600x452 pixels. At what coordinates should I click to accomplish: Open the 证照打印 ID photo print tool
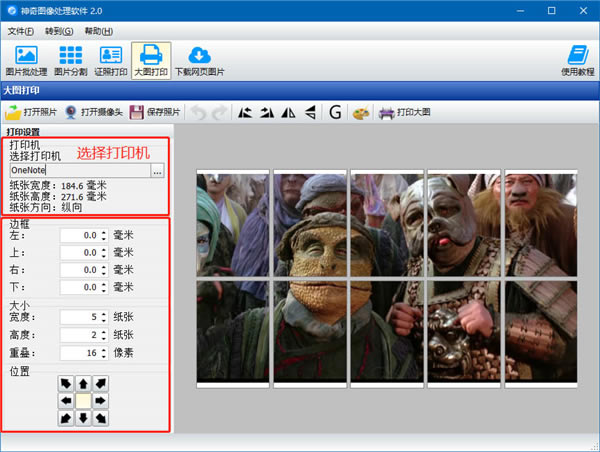[110, 61]
